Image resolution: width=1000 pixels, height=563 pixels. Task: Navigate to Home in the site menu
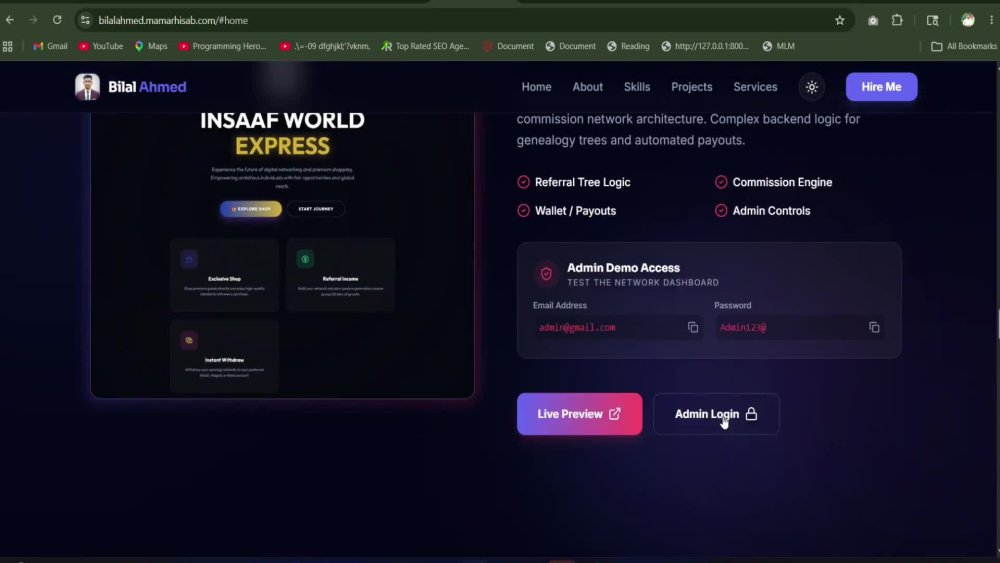[536, 87]
